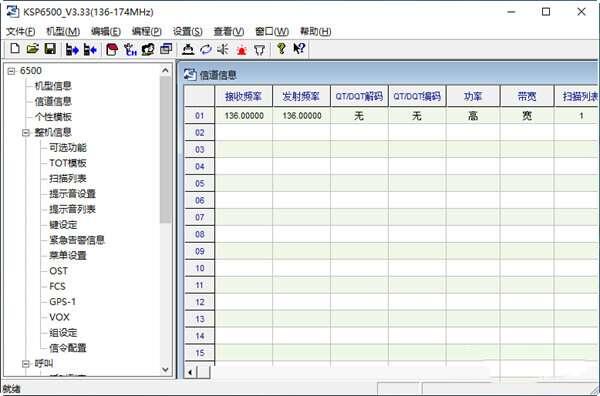Click the 功率 column header
Screen dimensions: 600x396
coord(473,96)
